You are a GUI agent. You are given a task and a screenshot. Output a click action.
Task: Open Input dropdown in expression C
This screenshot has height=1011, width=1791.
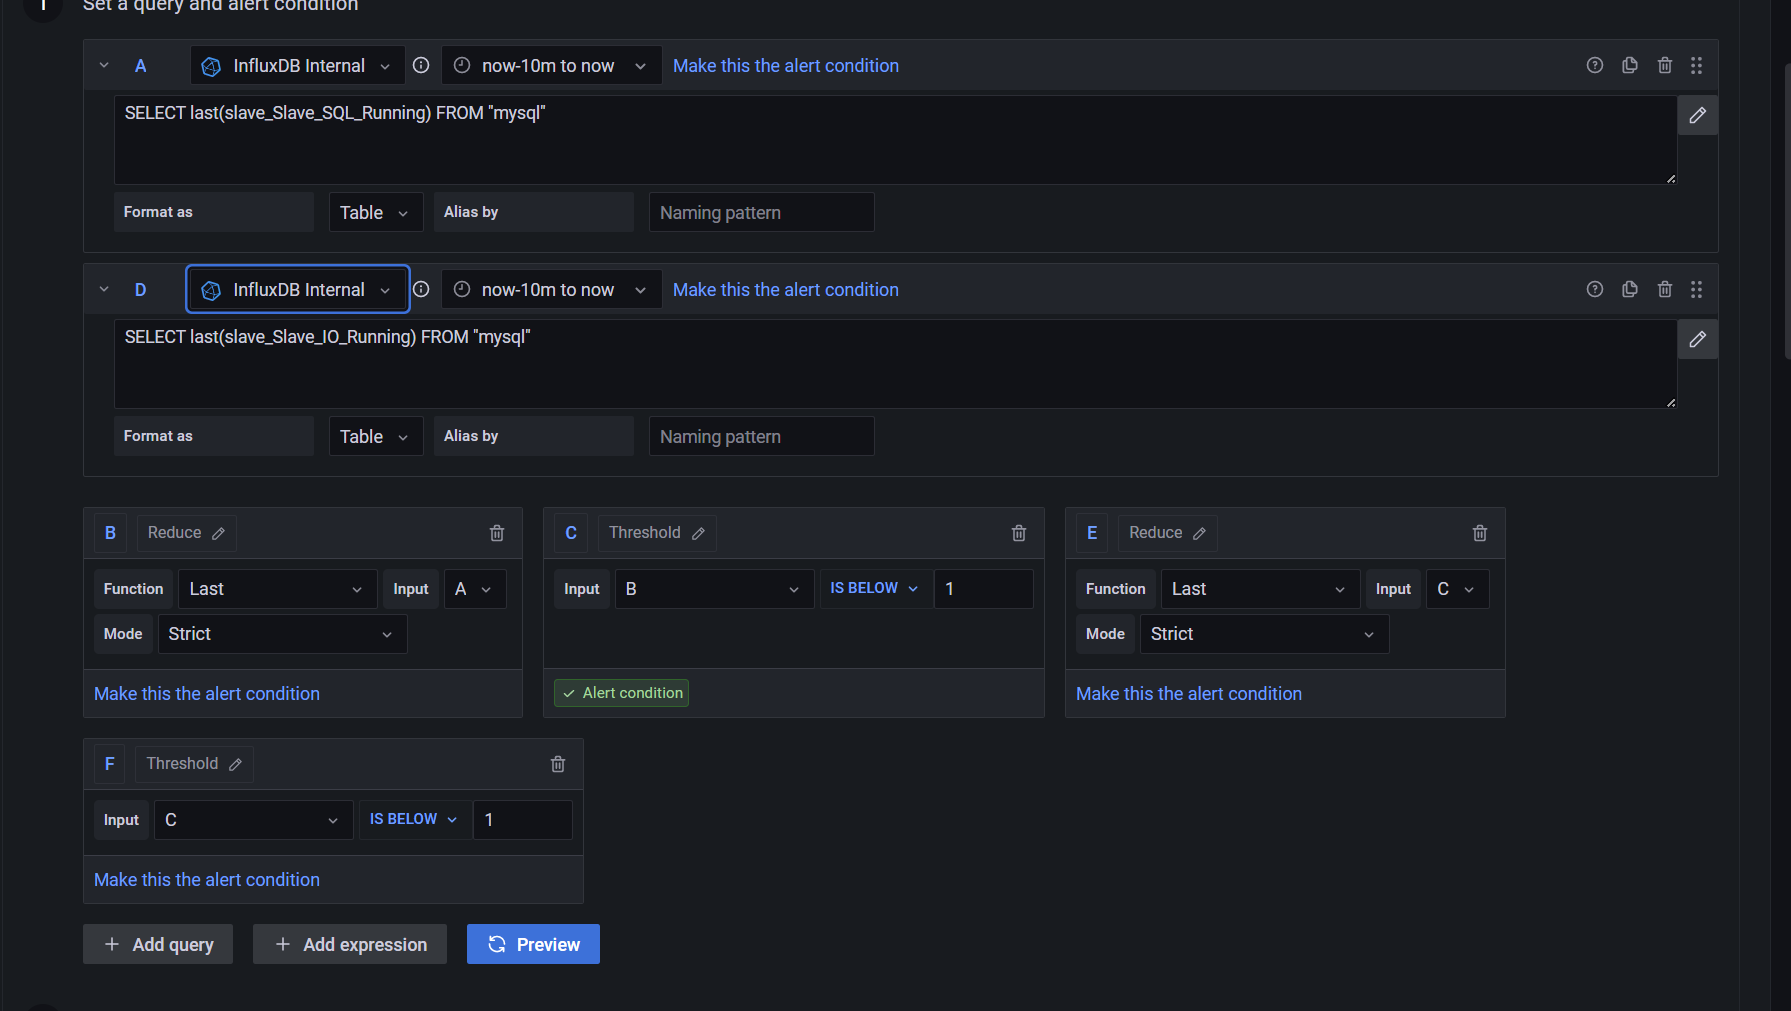[714, 589]
